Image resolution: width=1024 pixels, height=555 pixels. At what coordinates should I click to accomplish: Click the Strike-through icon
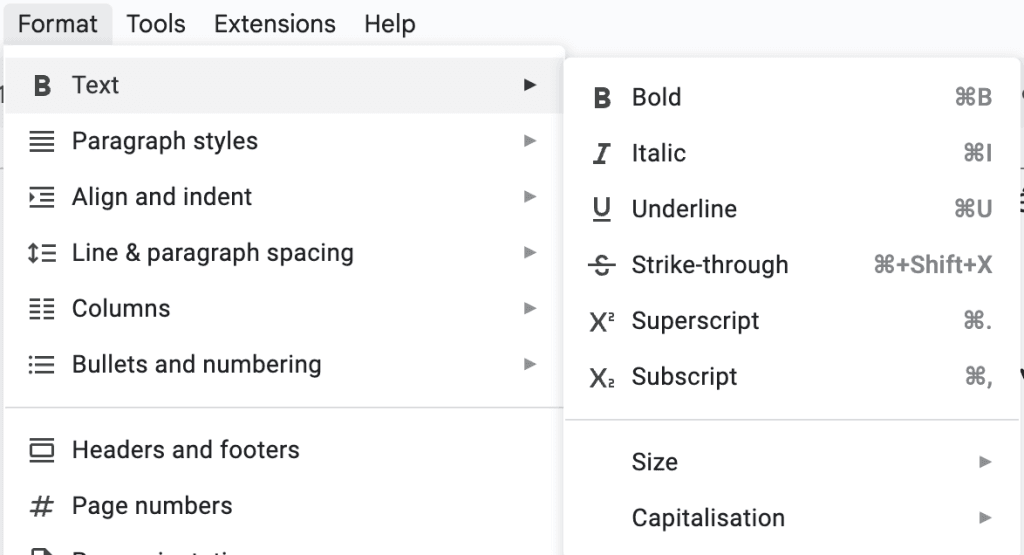point(602,265)
